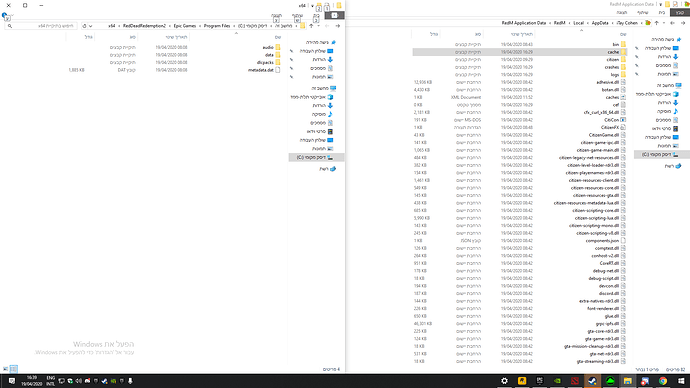
Task: Switch x64 window to large icons view
Action: pos(5,369)
